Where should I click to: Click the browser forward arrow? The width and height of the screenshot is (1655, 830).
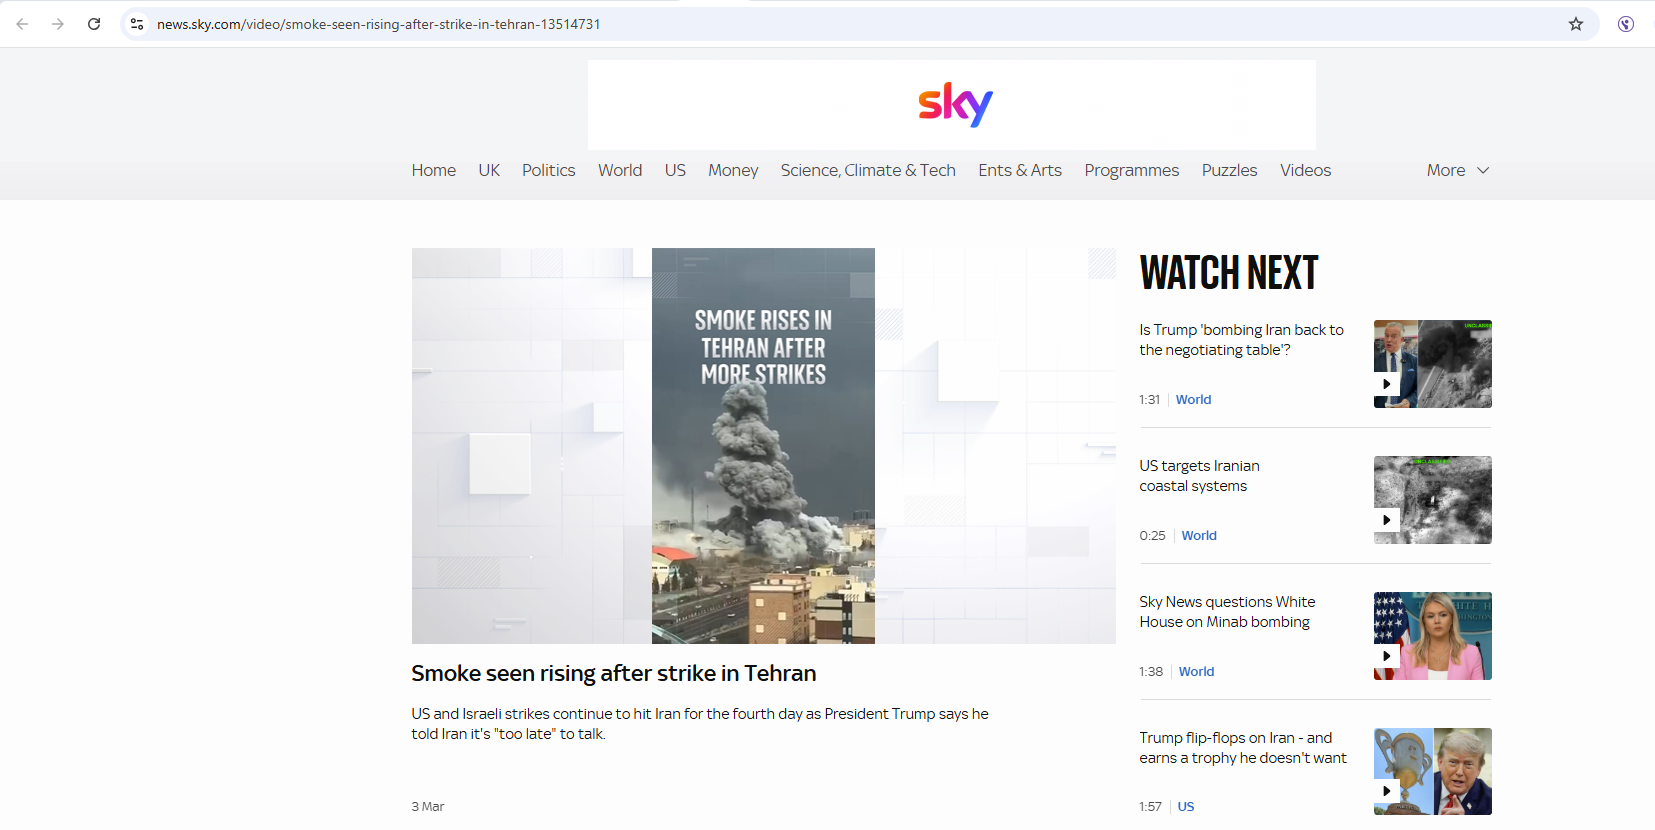[x=58, y=24]
